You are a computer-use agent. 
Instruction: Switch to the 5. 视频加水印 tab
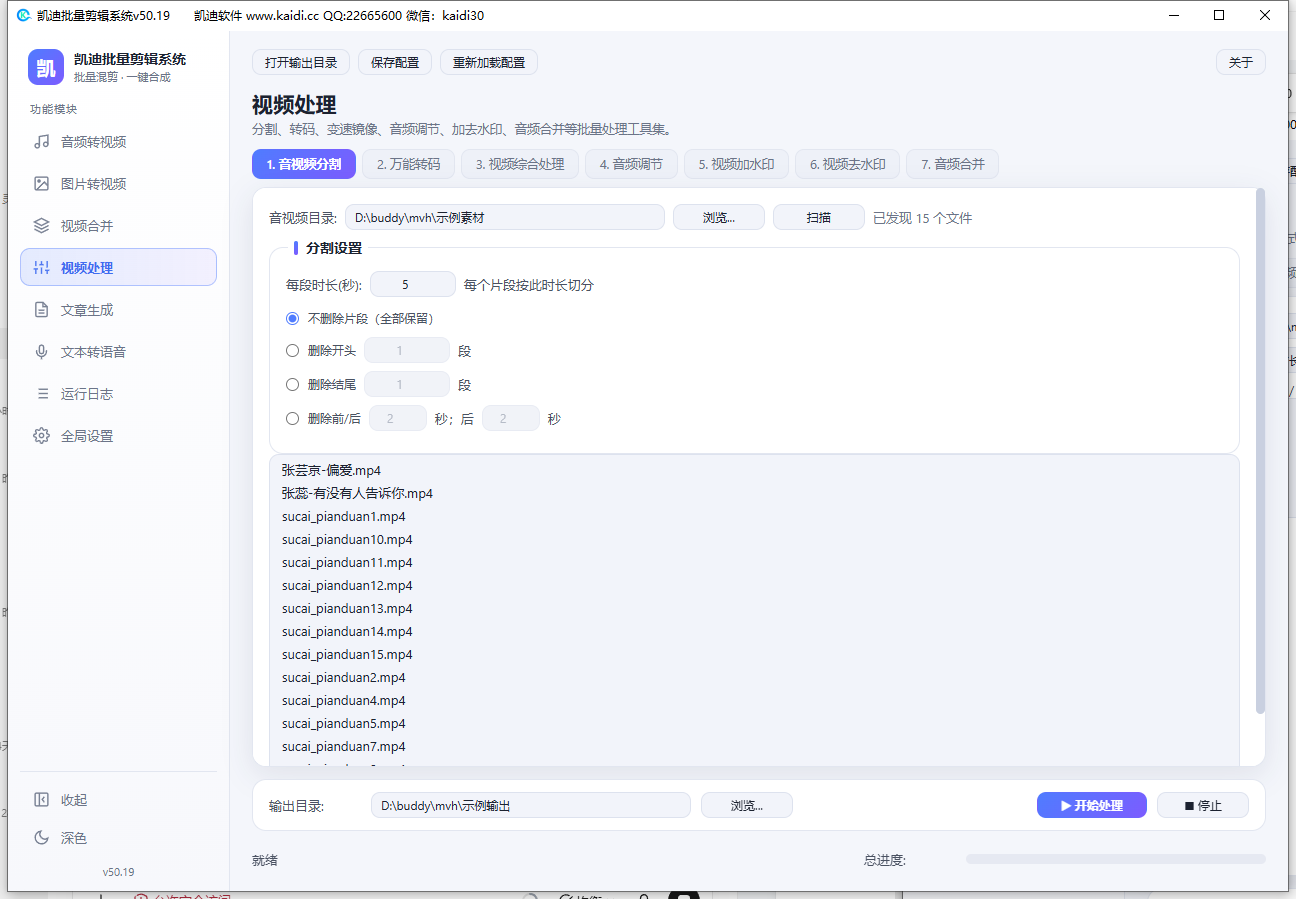click(736, 164)
